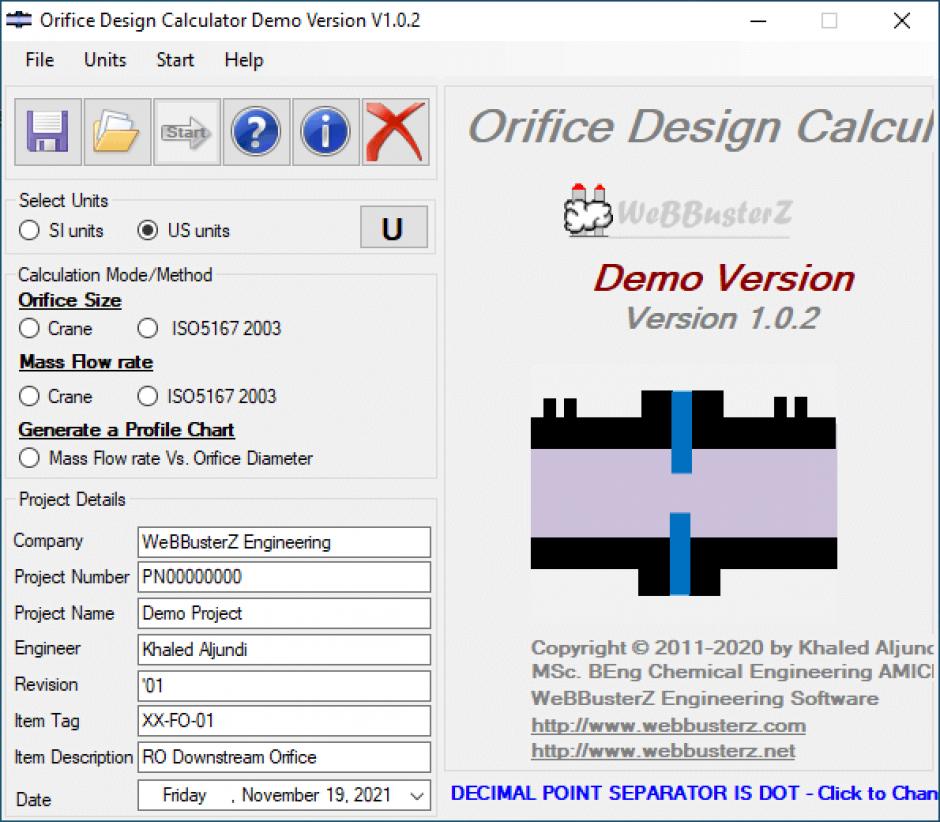Select Mass Flow rate Vs. Orifice Diameter
This screenshot has width=940, height=822.
tap(29, 458)
